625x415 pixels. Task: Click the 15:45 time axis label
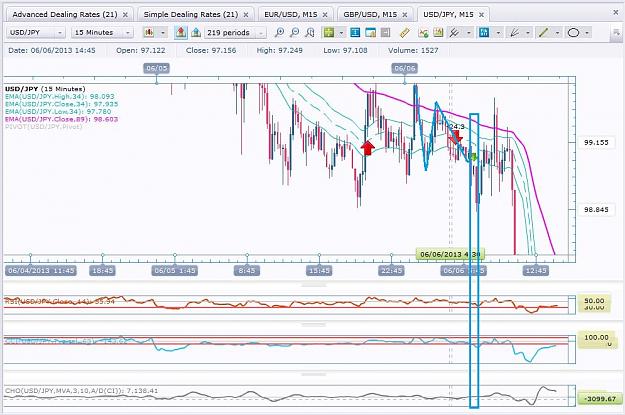[319, 271]
